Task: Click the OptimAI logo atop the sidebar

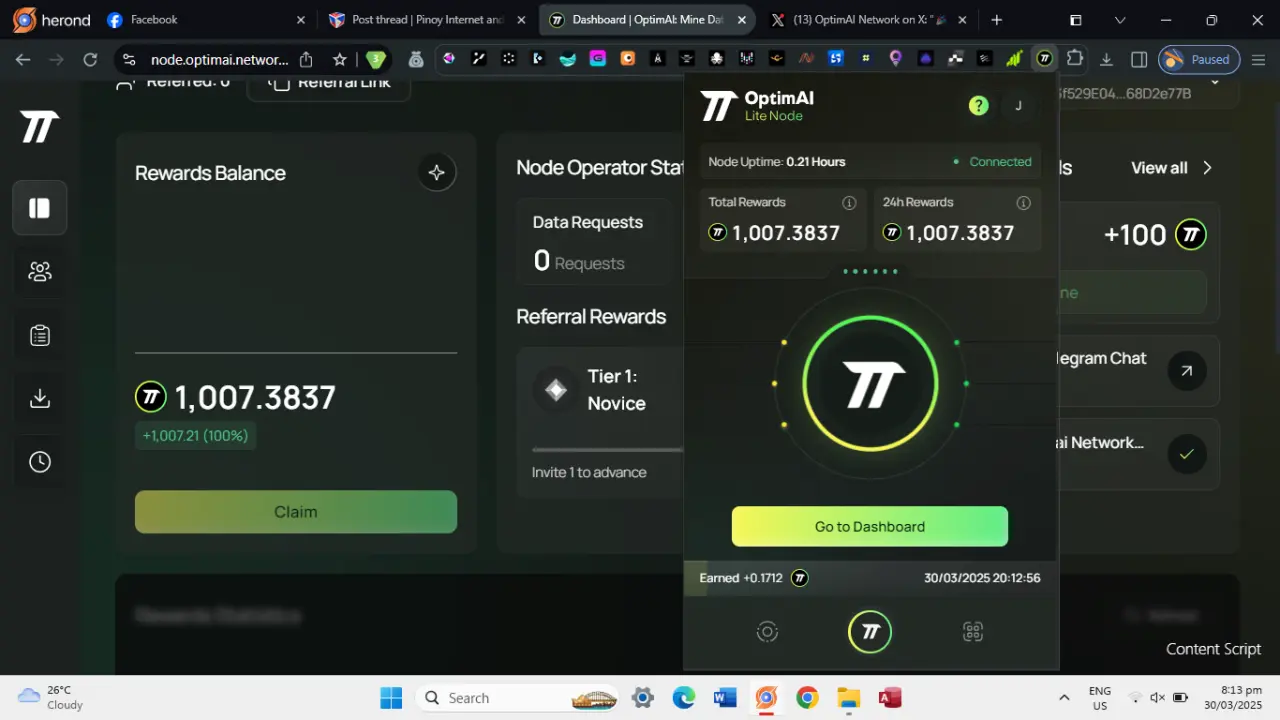Action: point(40,127)
